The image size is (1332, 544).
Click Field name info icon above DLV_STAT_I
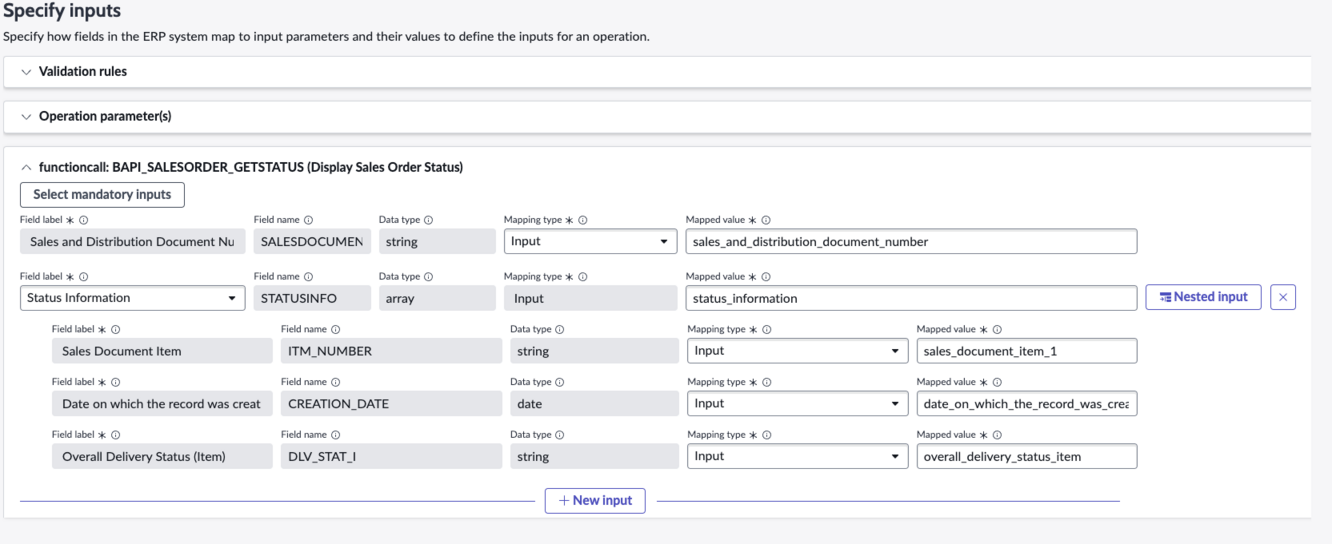click(335, 435)
